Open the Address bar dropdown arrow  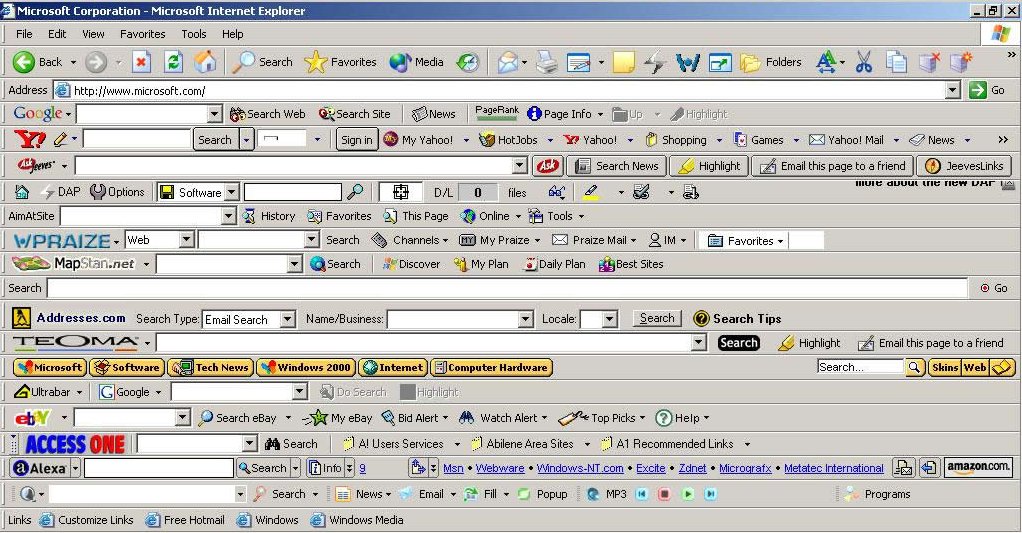tap(953, 91)
